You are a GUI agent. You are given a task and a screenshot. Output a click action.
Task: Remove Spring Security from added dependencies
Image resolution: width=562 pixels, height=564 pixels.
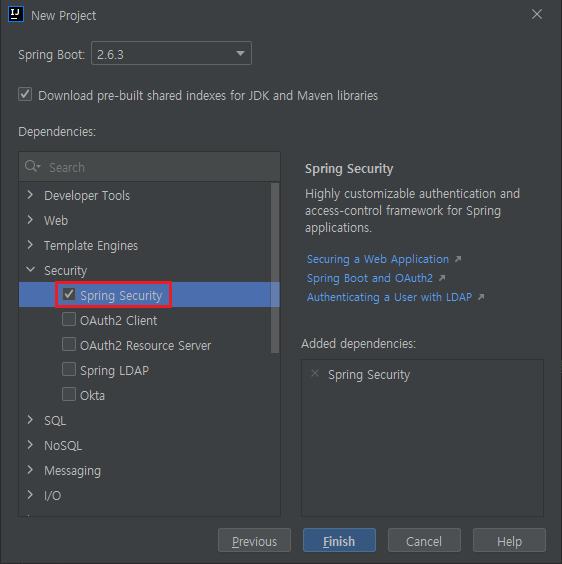pyautogui.click(x=315, y=373)
